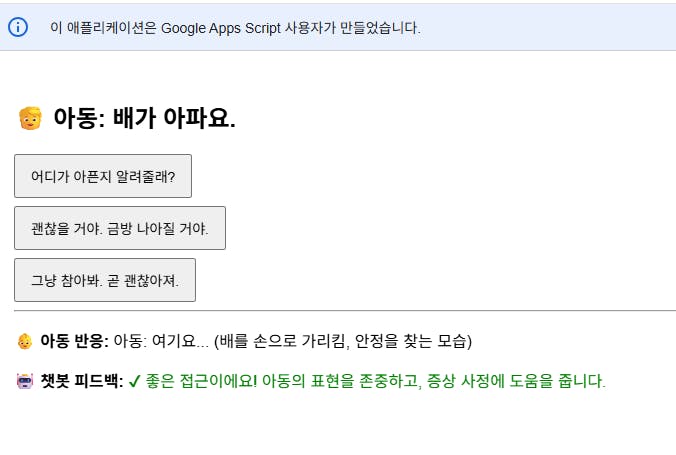Screen dimensions: 676x455
Task: Click the green checkmark in the chatbot feedback
Action: (x=135, y=381)
